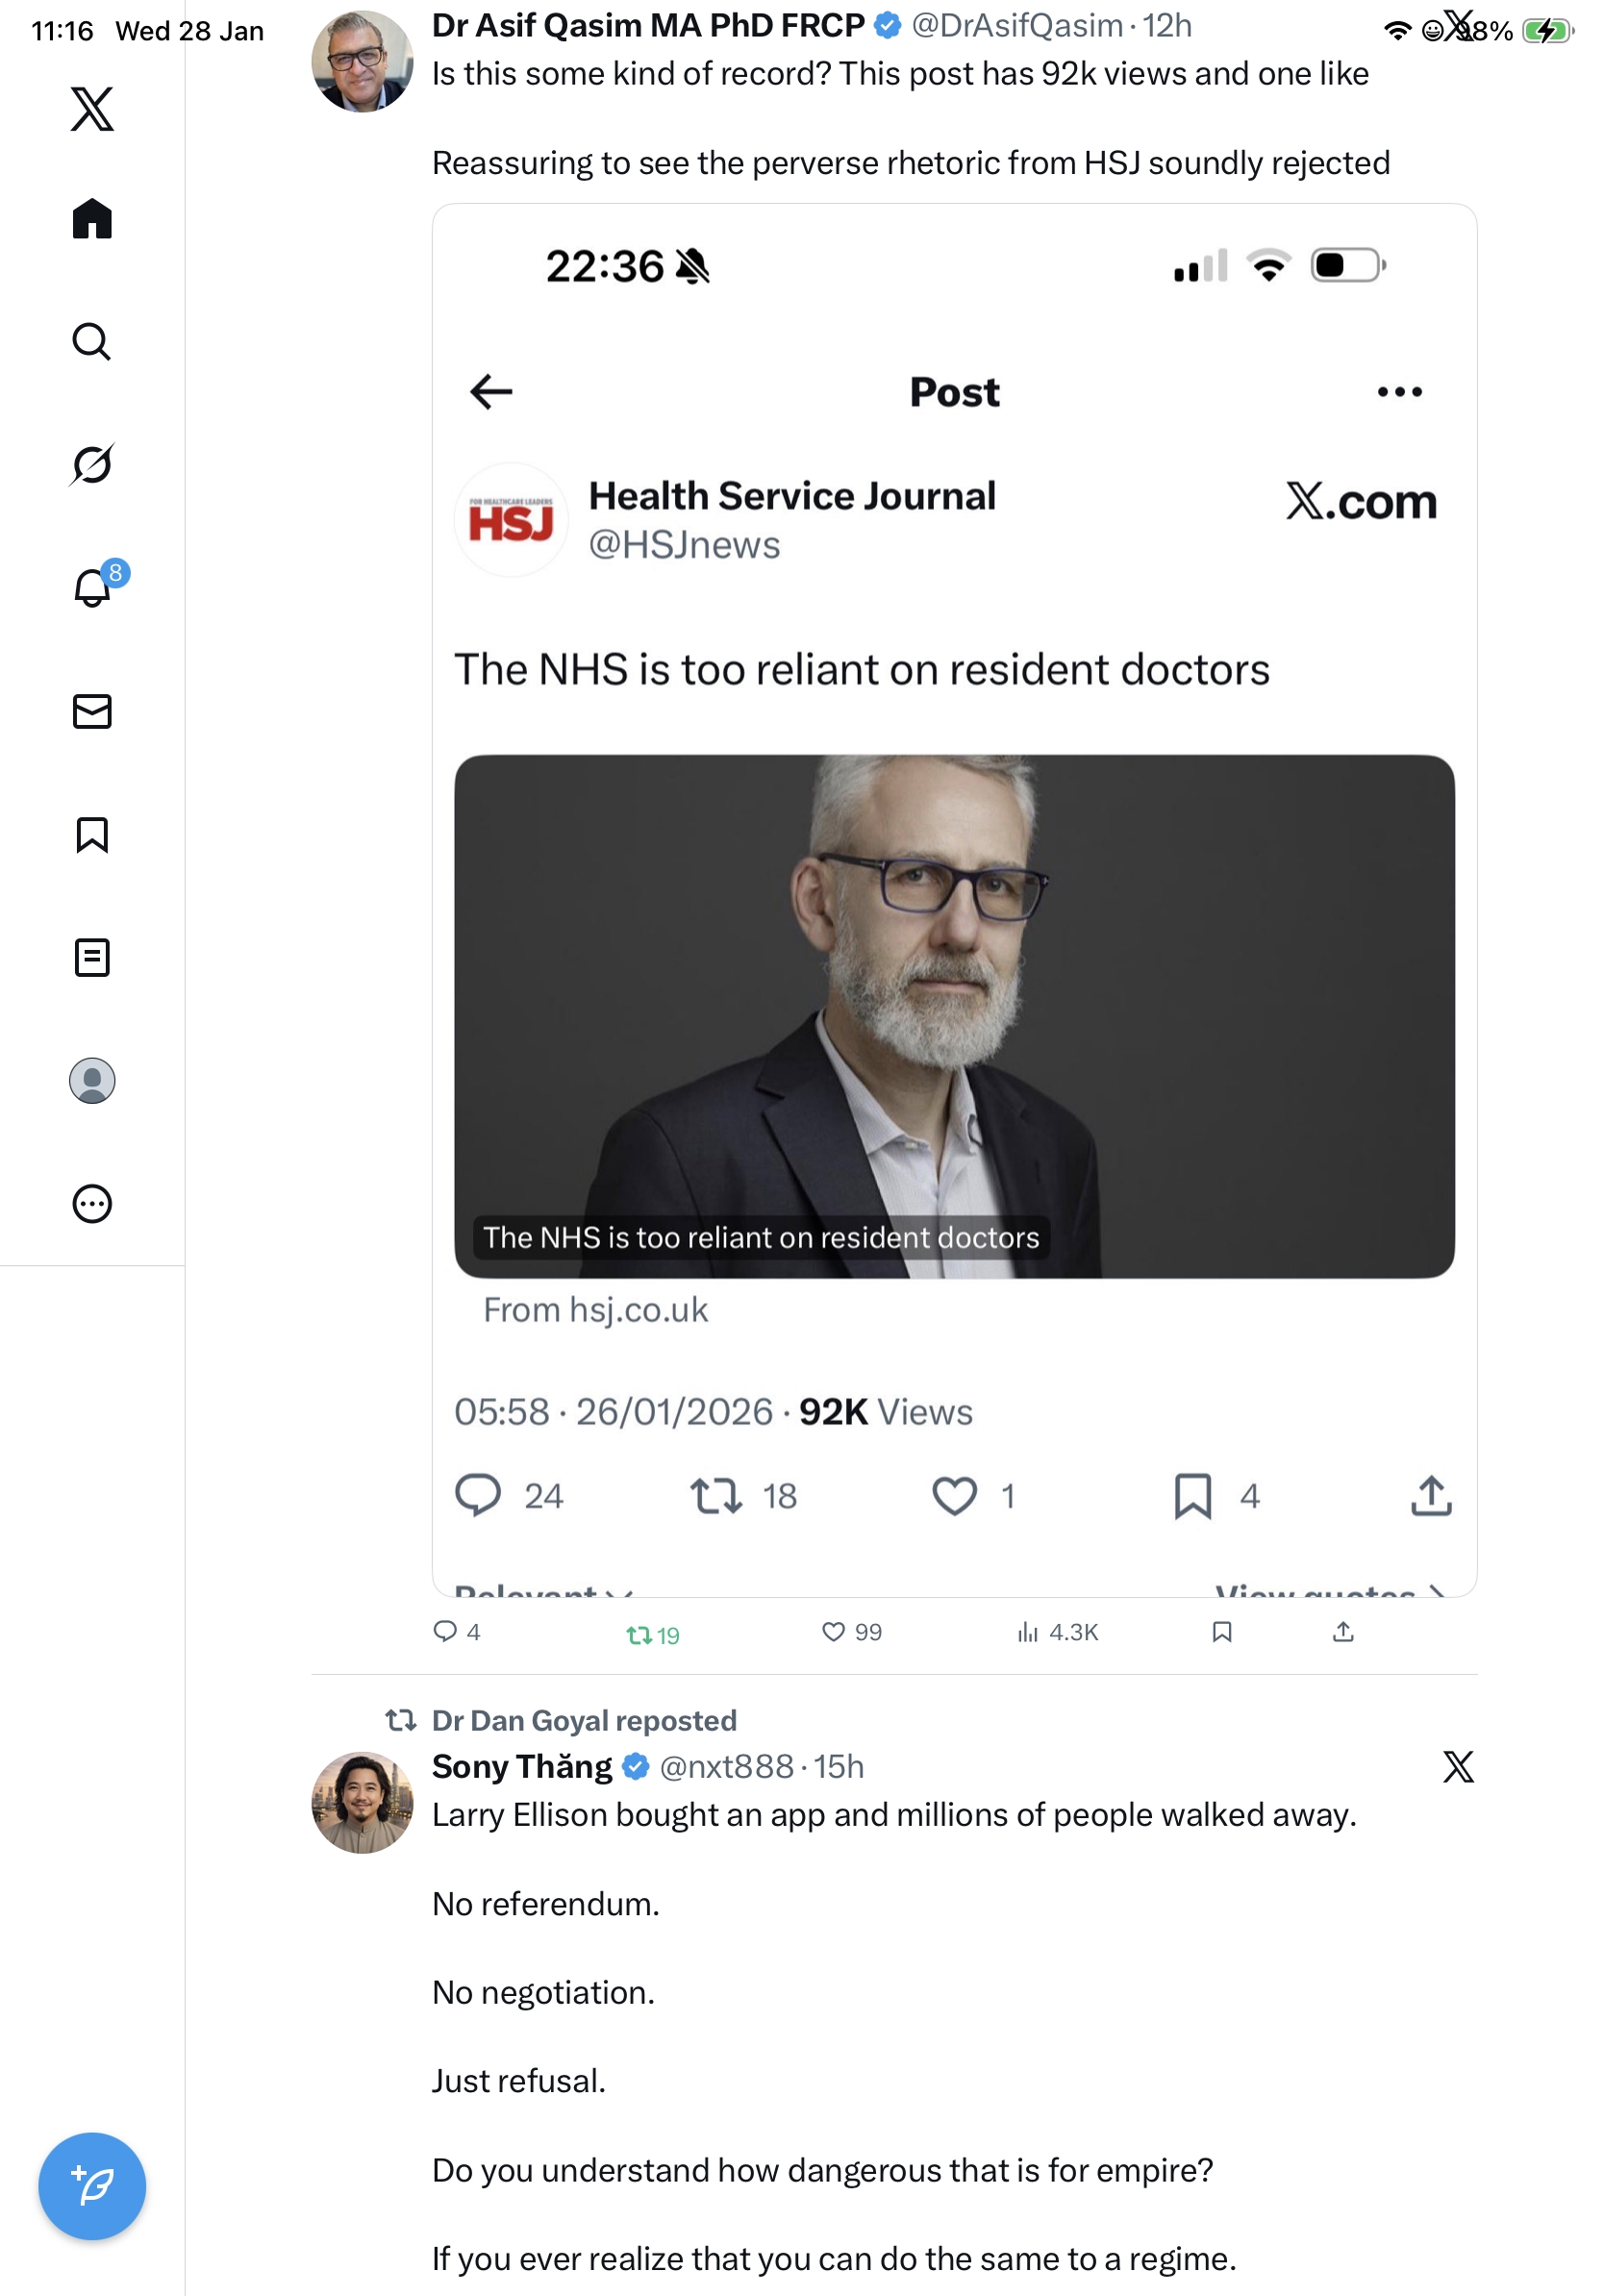Open the Lists page
This screenshot has height=2296, width=1604.
click(92, 957)
